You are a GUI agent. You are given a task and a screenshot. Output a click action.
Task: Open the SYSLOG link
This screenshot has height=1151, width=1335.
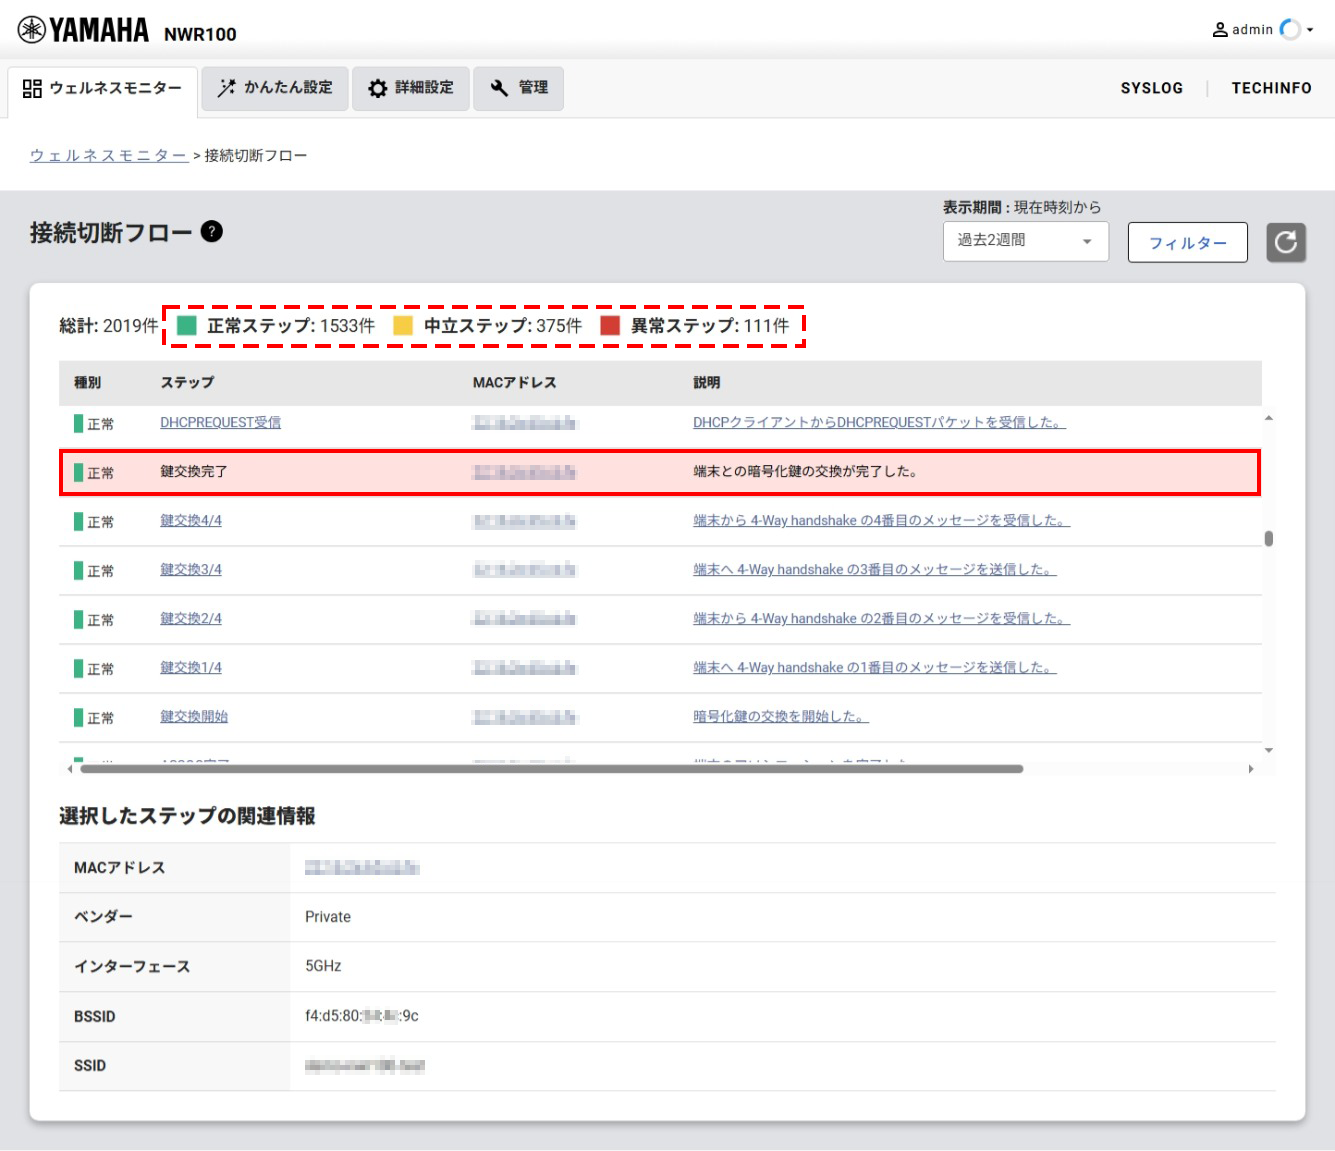pos(1151,88)
